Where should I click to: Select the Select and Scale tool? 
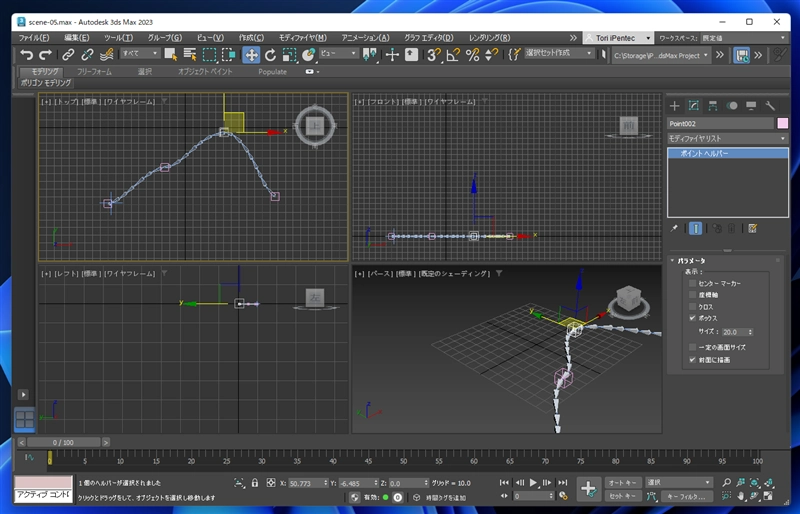289,55
